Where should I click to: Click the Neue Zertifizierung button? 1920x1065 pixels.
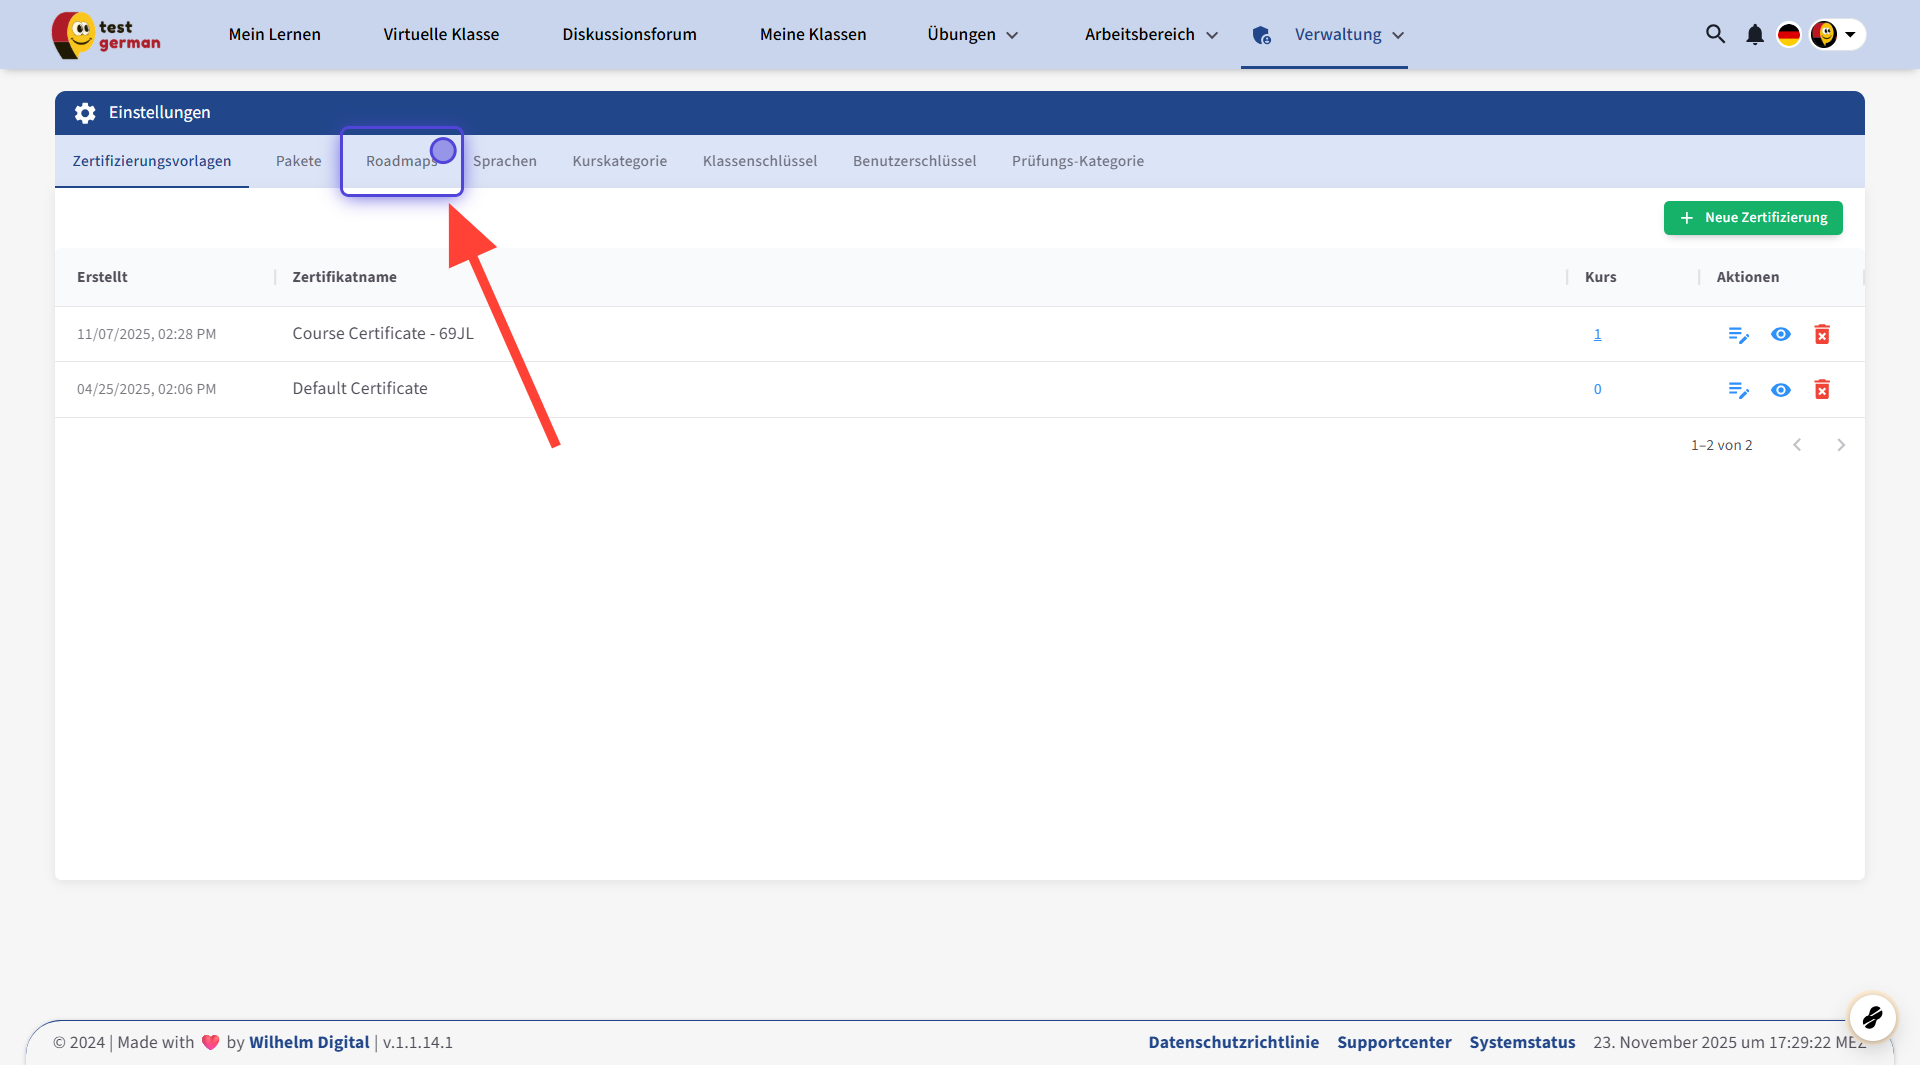(x=1753, y=218)
